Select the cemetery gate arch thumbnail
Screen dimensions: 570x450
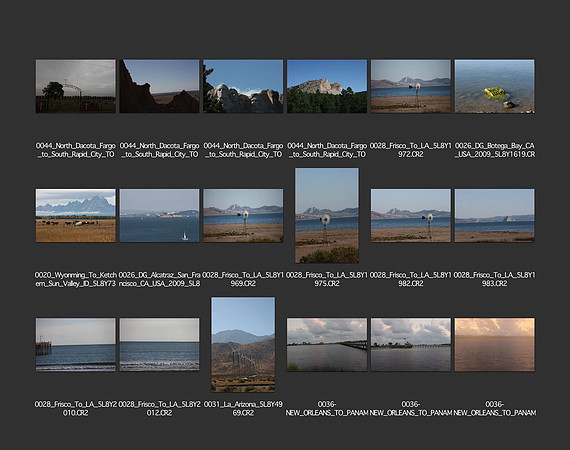point(76,86)
